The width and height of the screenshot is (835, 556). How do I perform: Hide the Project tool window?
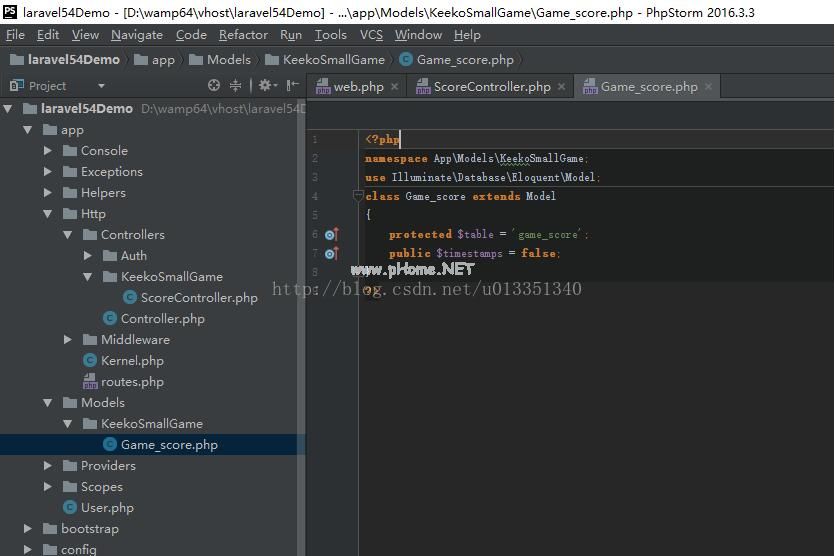292,85
